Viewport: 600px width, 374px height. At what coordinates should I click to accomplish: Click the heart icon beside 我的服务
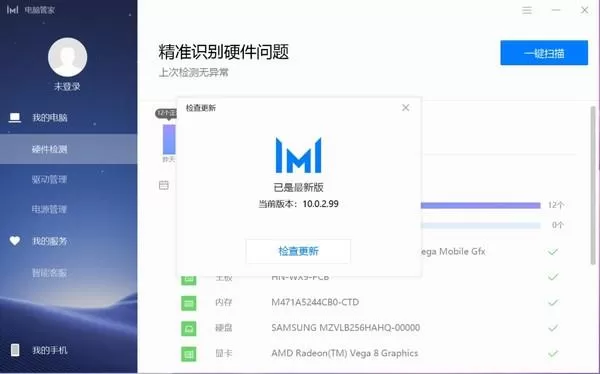[x=15, y=241]
